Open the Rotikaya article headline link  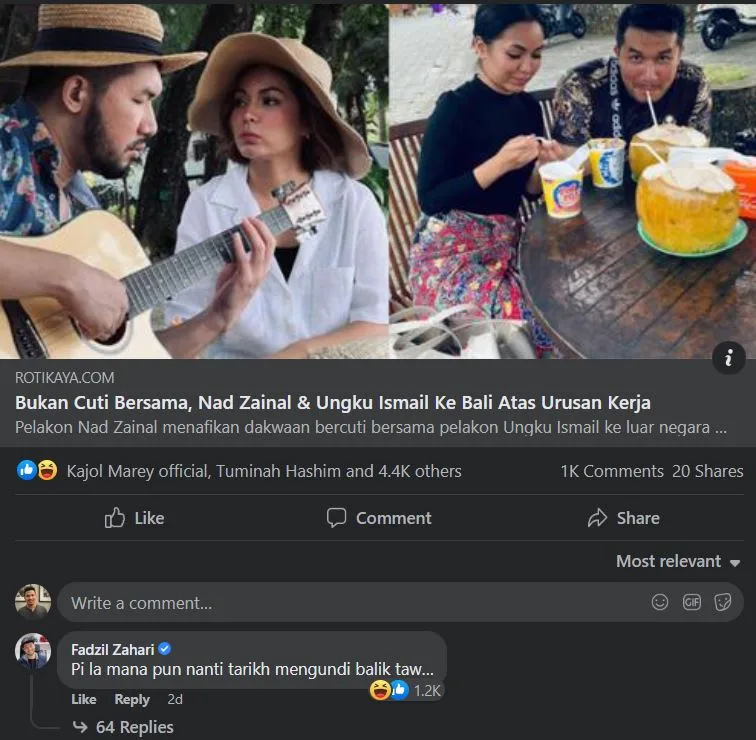tap(333, 403)
